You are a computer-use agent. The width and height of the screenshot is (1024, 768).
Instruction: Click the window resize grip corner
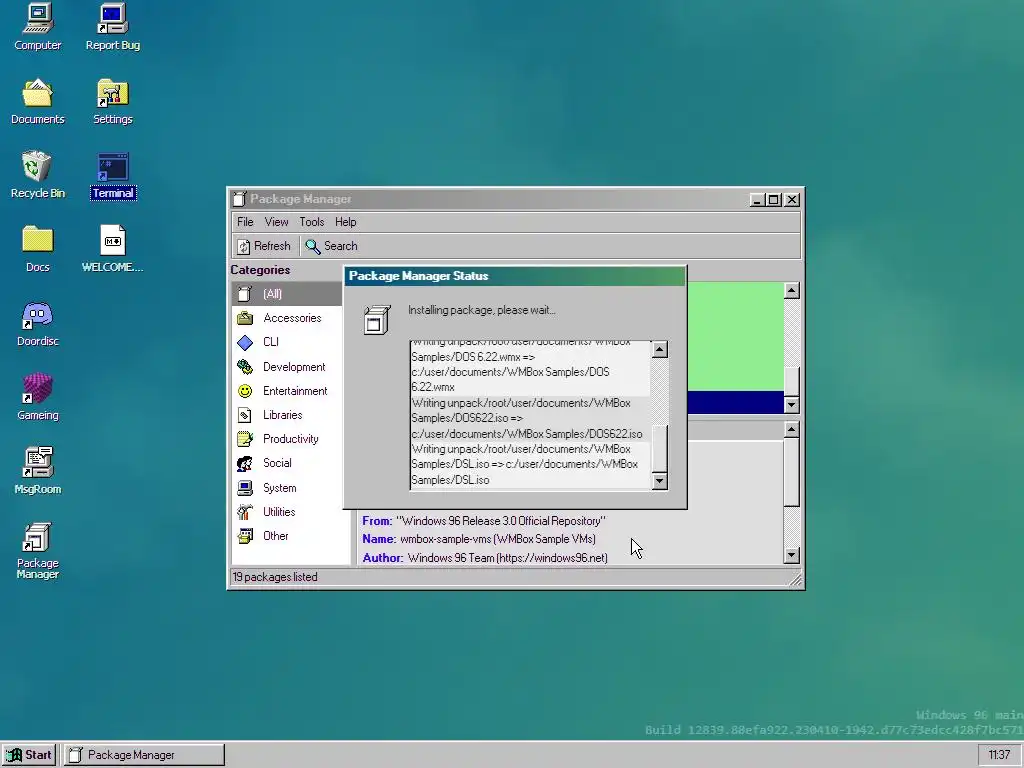795,579
